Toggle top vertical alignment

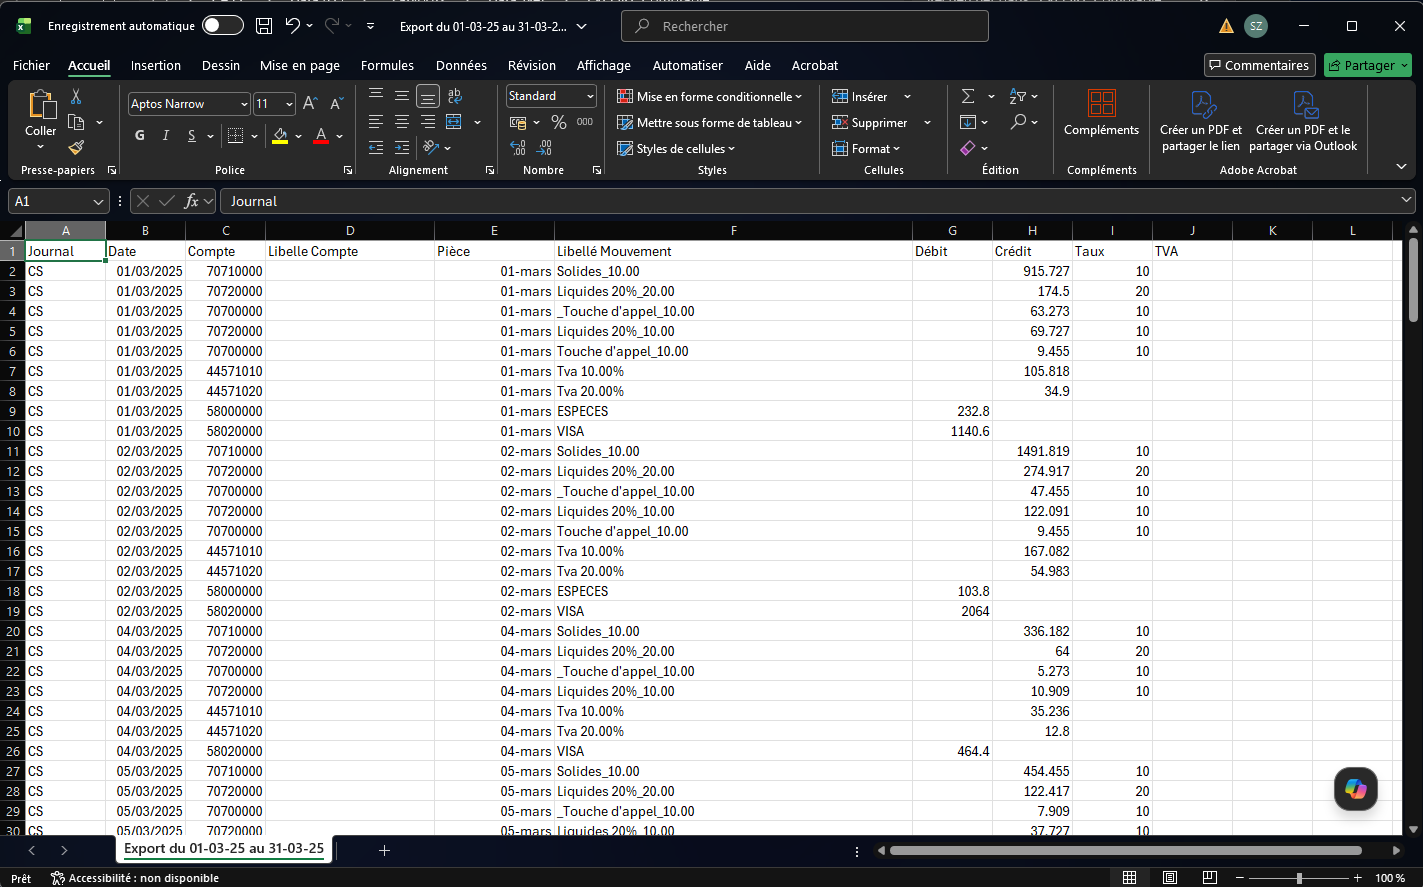375,96
